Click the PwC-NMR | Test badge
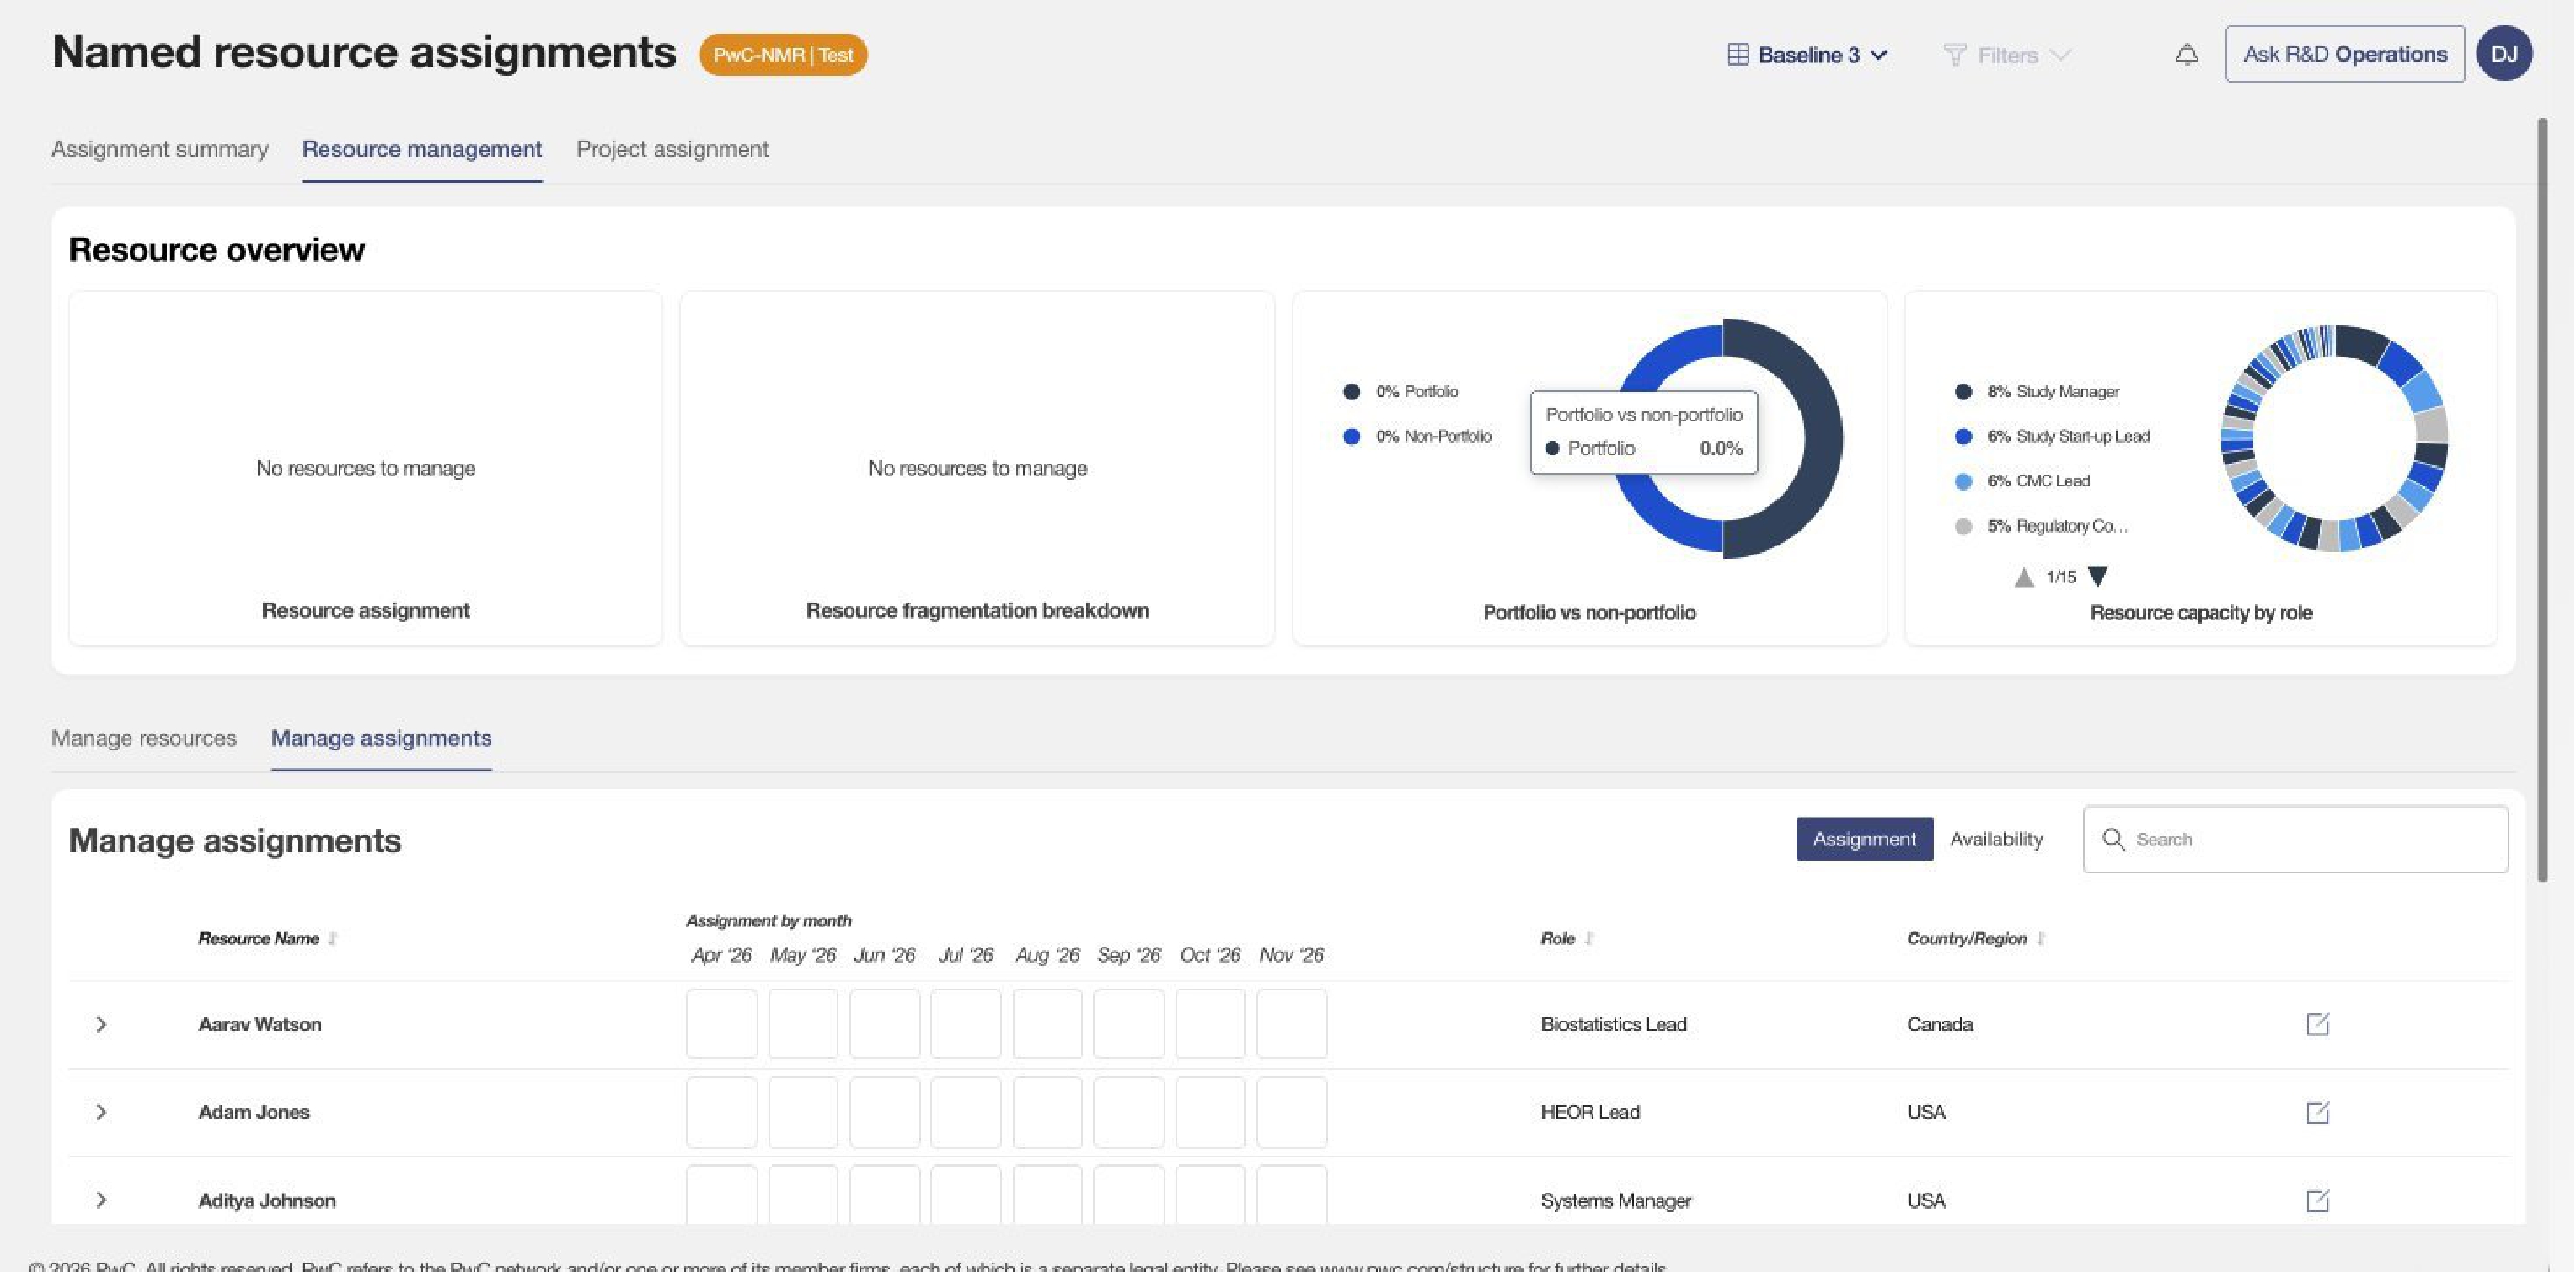The height and width of the screenshot is (1272, 2576). [x=783, y=55]
